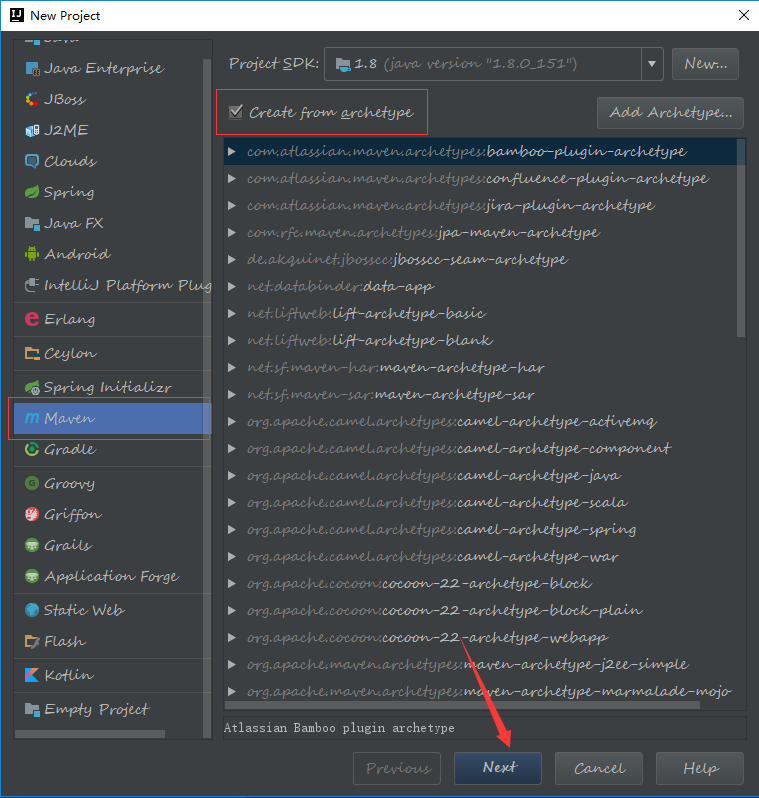Click the Java FX folder icon
Image resolution: width=759 pixels, height=798 pixels.
coord(32,223)
